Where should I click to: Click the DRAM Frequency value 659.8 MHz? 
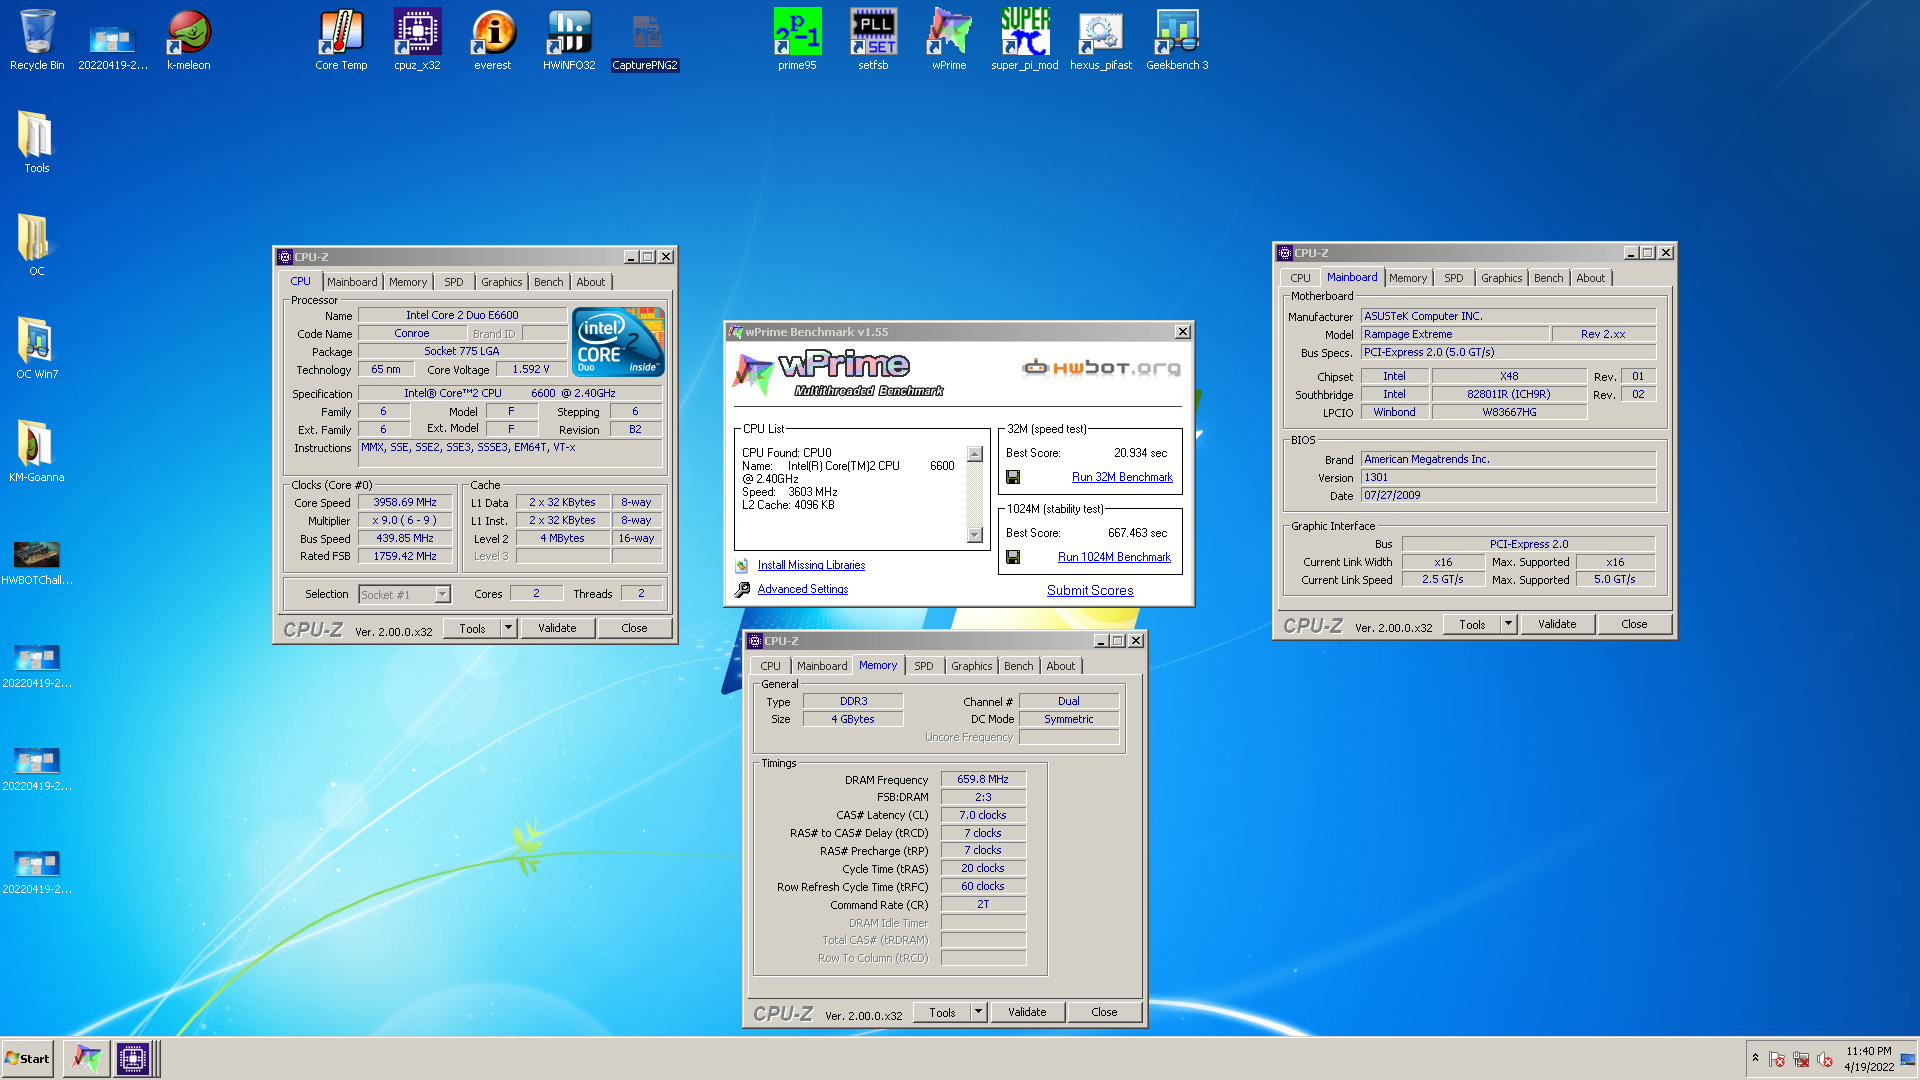(x=983, y=780)
